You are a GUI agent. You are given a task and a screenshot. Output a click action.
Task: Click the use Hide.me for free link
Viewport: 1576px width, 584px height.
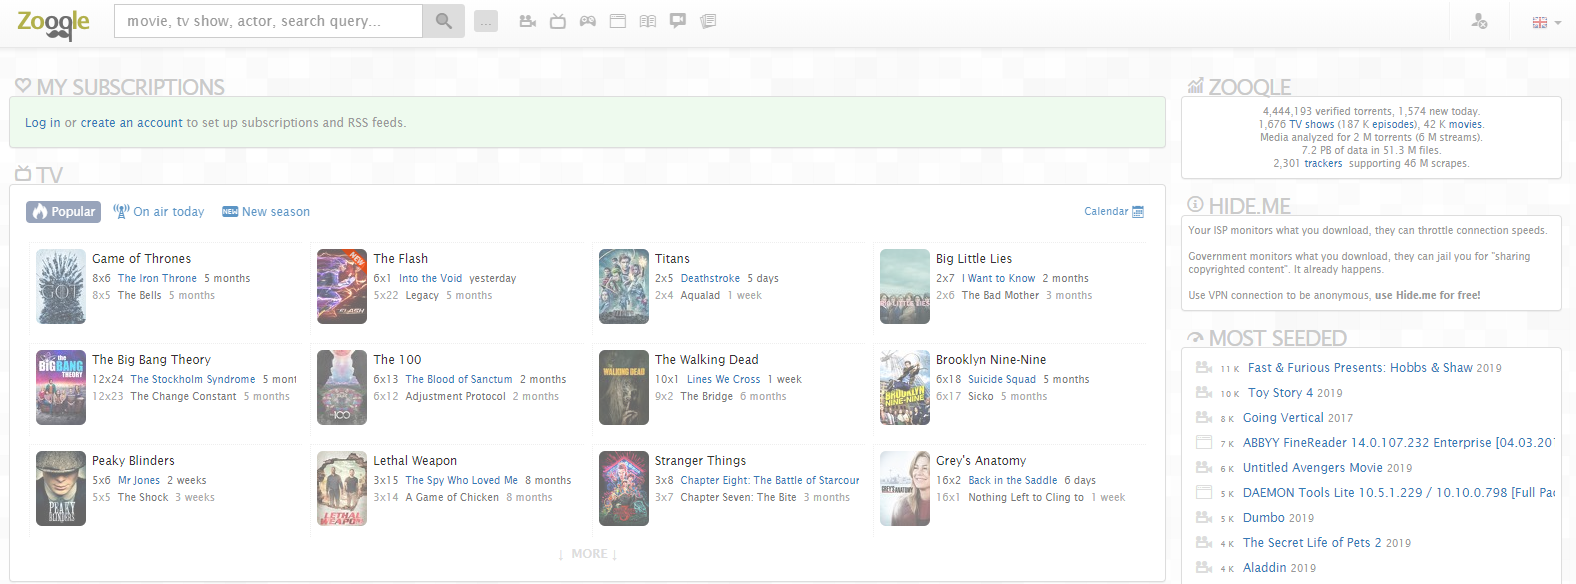click(x=1428, y=296)
